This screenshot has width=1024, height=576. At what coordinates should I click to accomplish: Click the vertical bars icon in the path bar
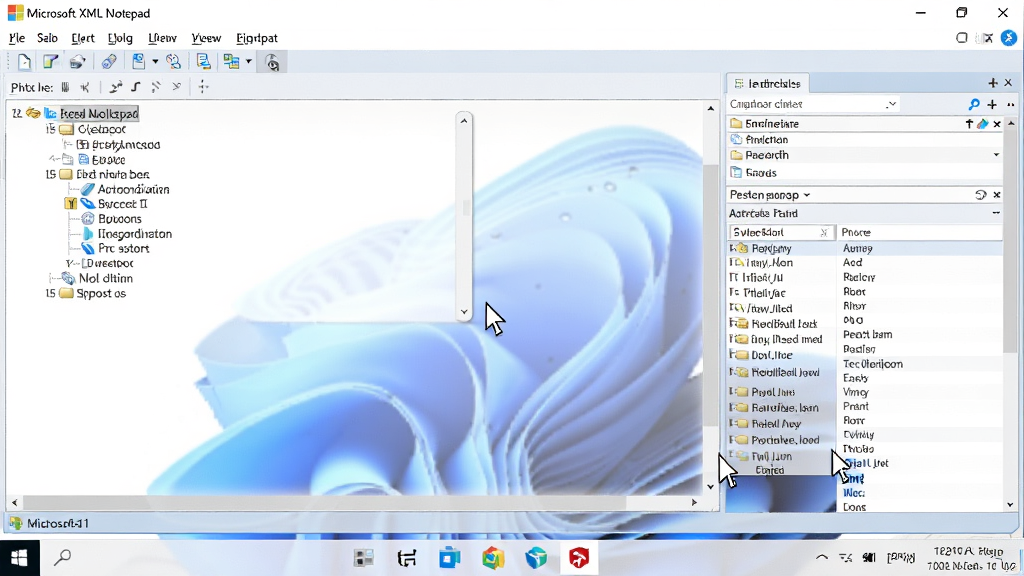pyautogui.click(x=65, y=87)
